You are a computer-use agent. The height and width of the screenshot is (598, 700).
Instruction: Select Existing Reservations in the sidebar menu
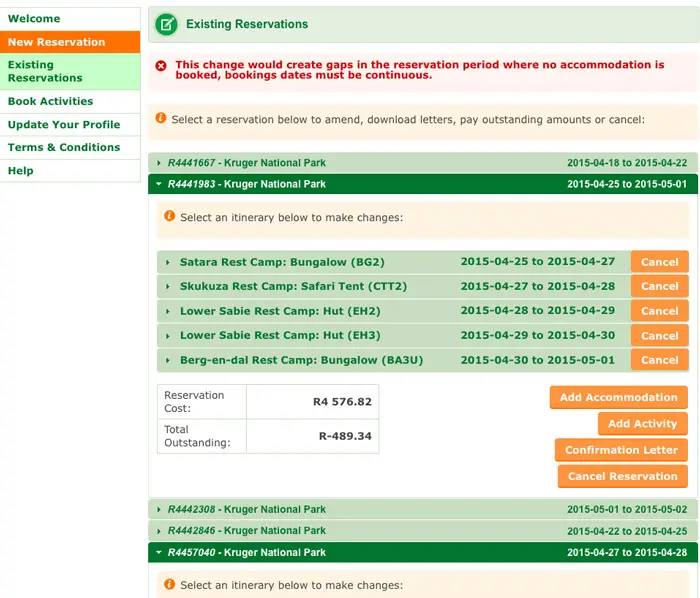[70, 71]
